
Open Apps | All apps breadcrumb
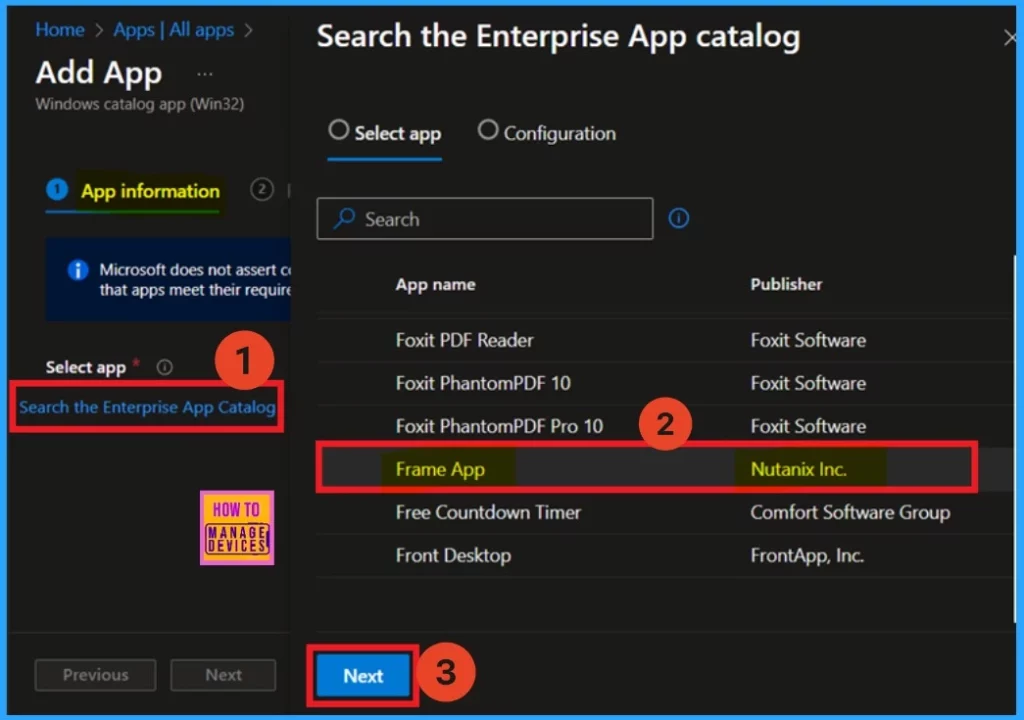173,29
